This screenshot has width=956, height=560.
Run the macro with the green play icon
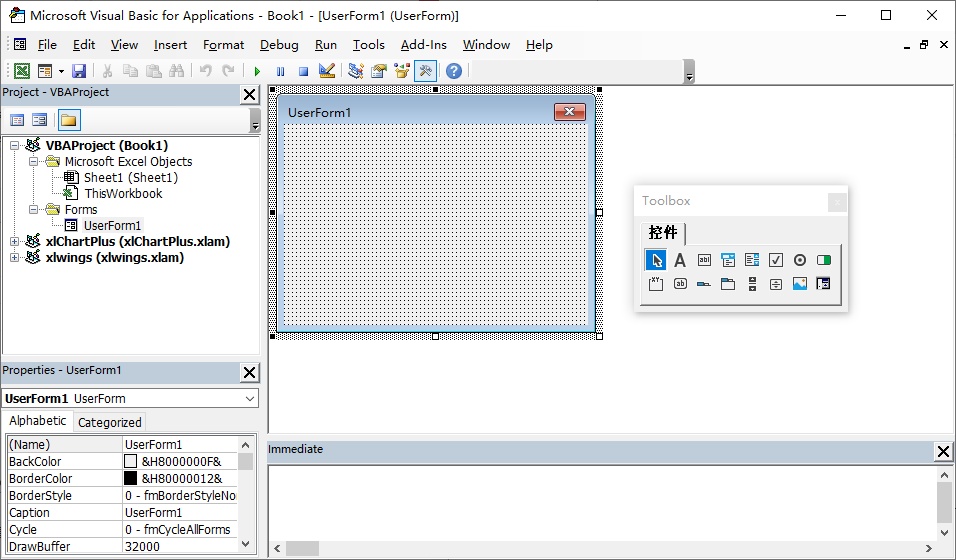tap(257, 71)
